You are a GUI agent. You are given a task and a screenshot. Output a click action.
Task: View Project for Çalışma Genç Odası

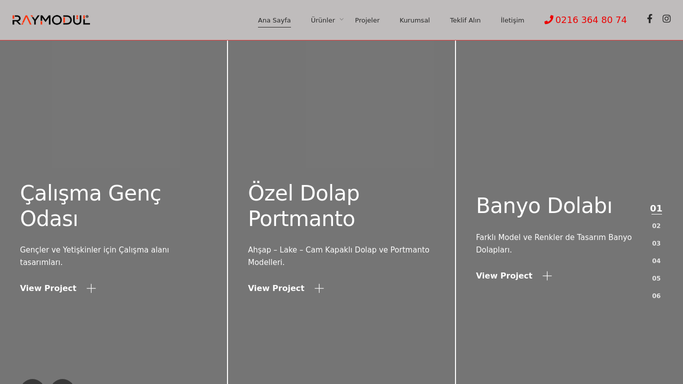coord(48,288)
